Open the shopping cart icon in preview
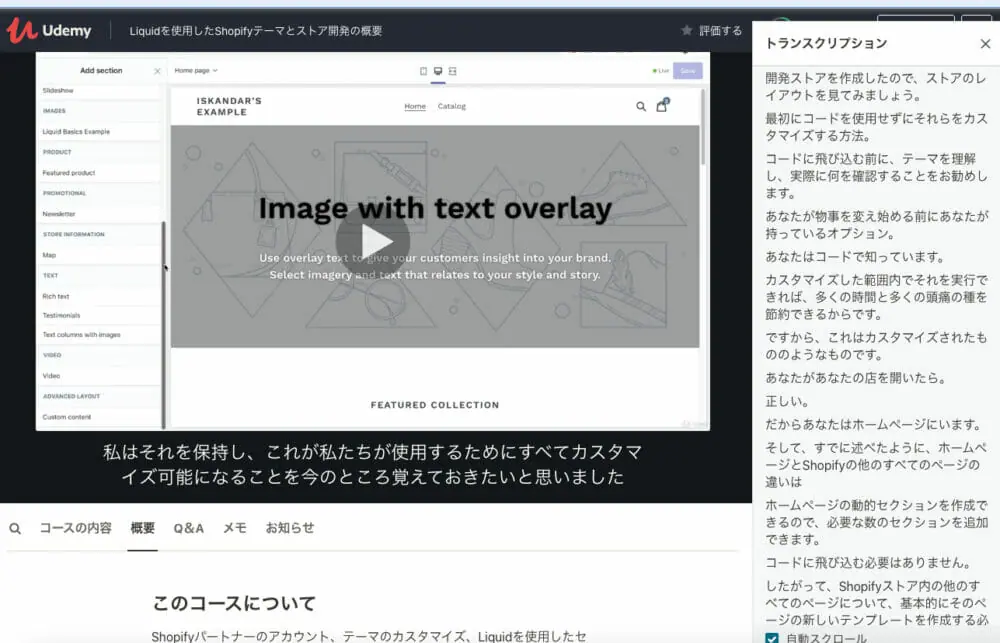 coord(662,106)
